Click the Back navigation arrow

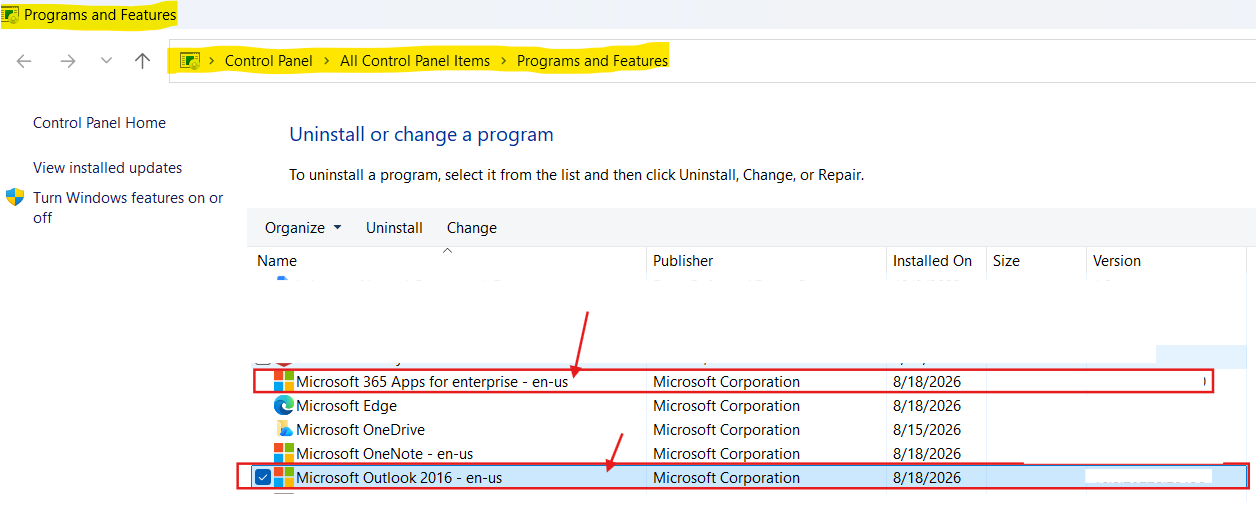[x=24, y=61]
